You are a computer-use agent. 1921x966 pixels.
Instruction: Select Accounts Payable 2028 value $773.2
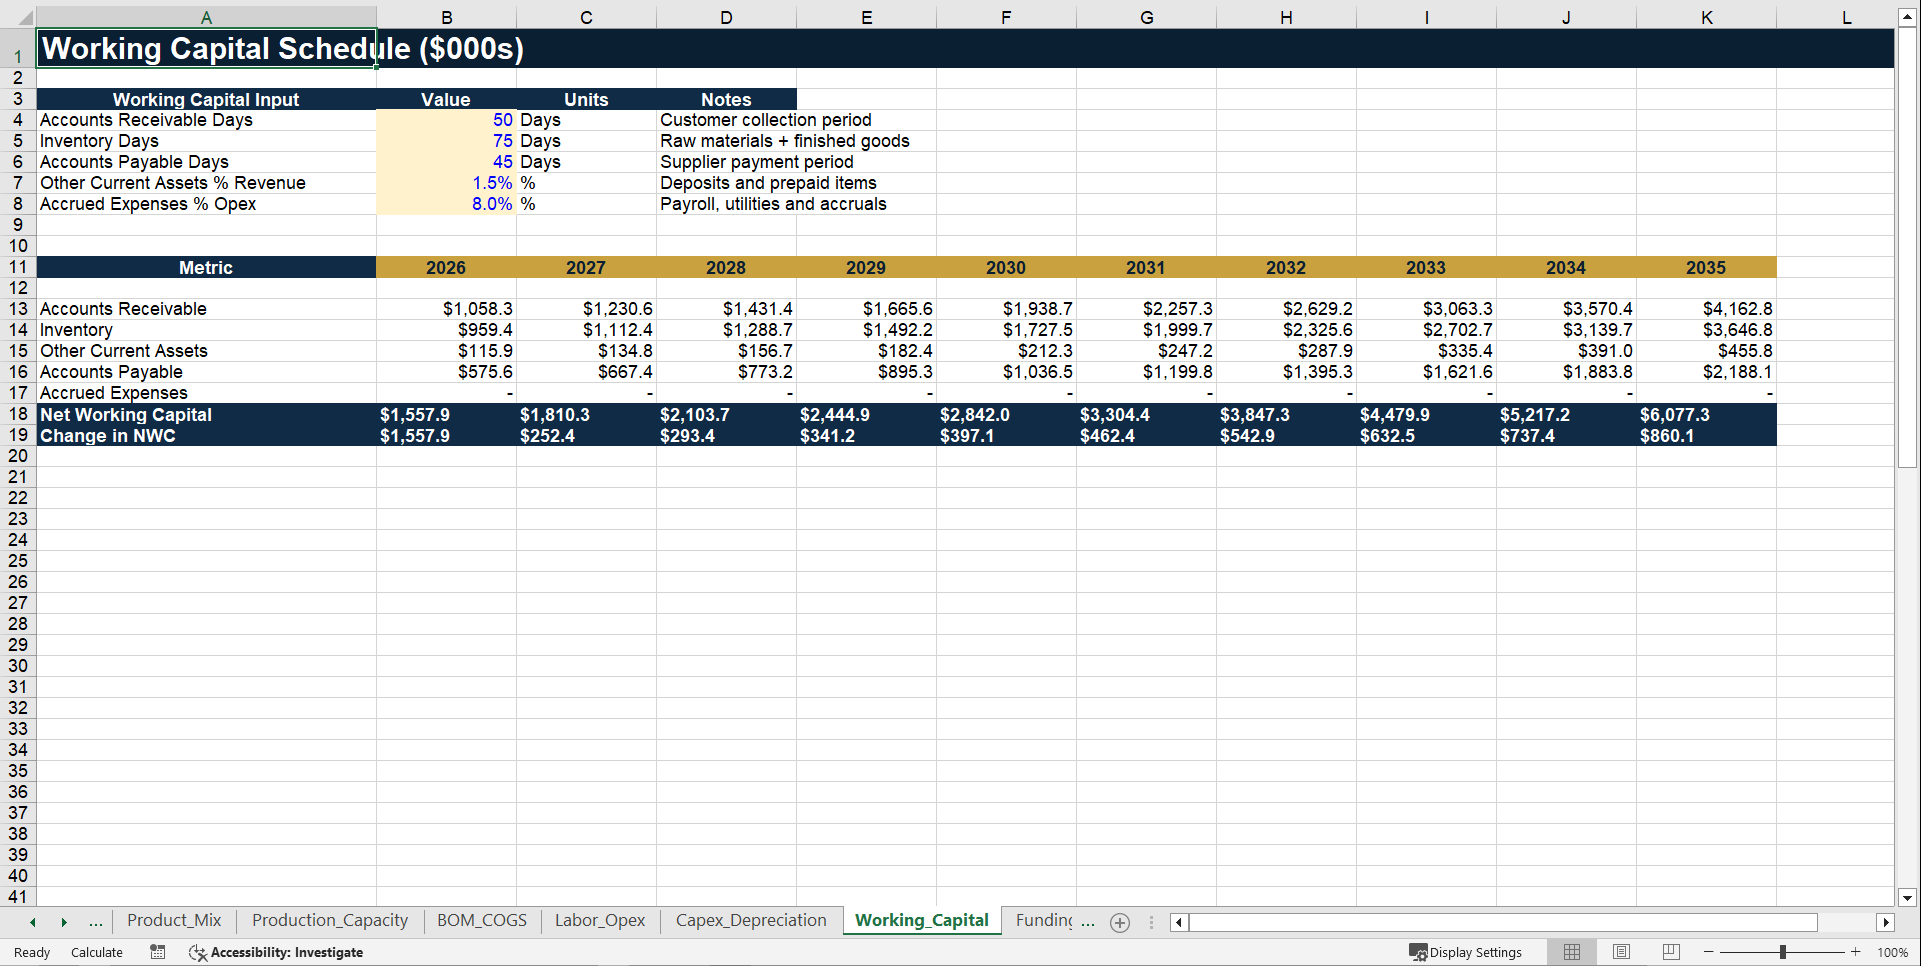[x=726, y=372]
